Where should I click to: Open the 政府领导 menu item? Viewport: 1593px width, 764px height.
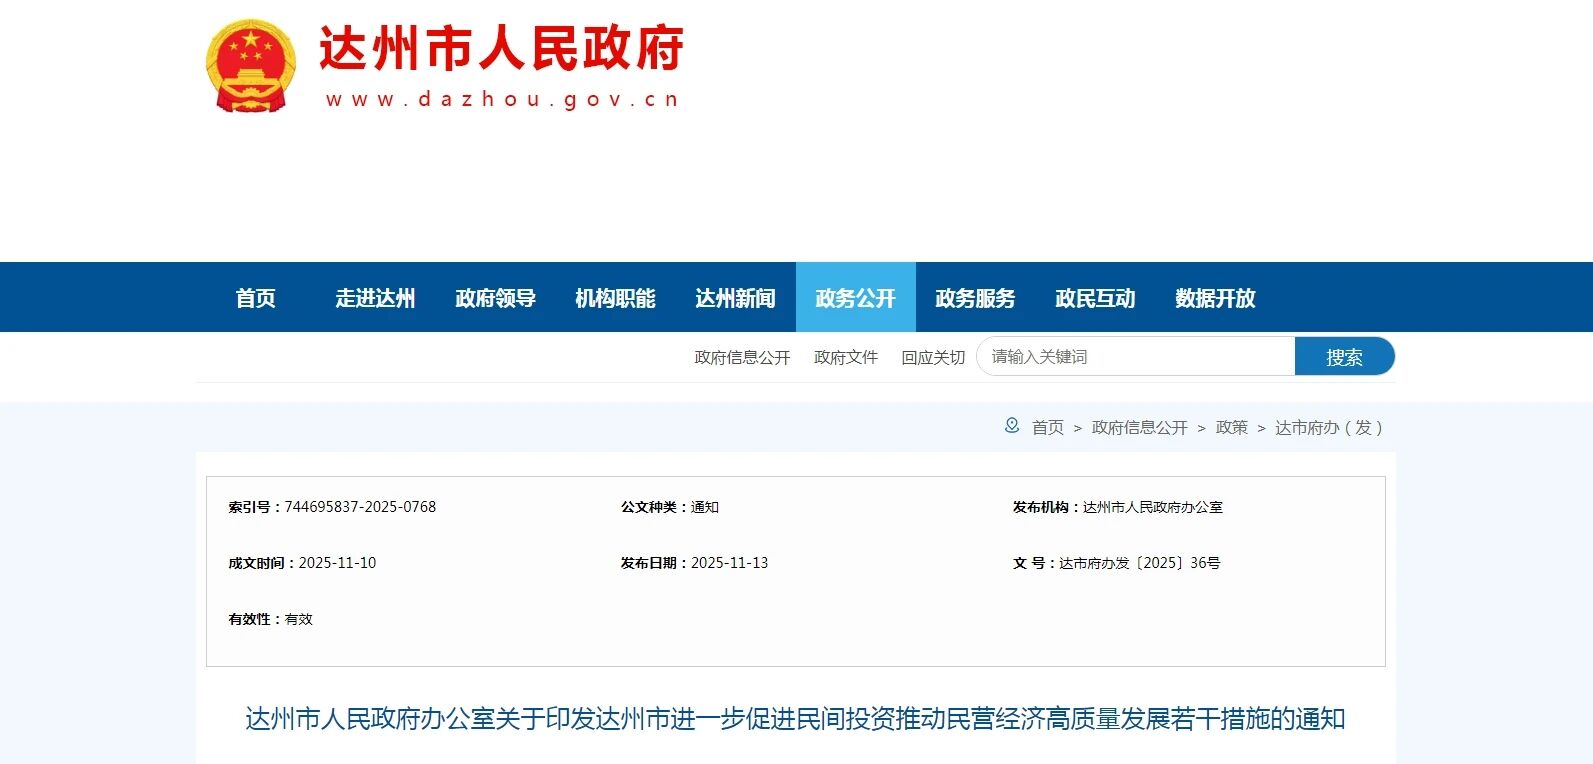pyautogui.click(x=495, y=298)
